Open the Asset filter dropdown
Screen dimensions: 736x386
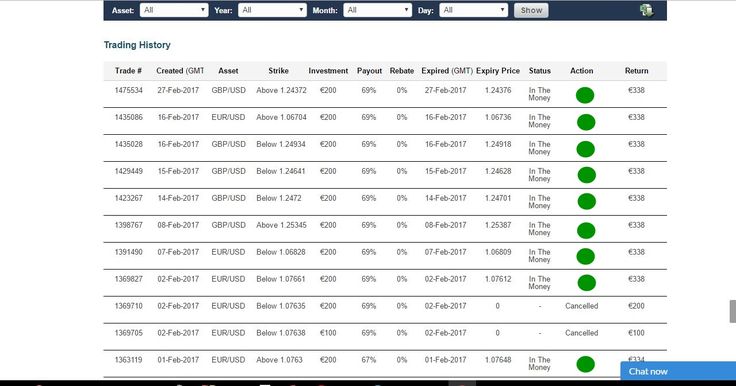click(x=174, y=10)
